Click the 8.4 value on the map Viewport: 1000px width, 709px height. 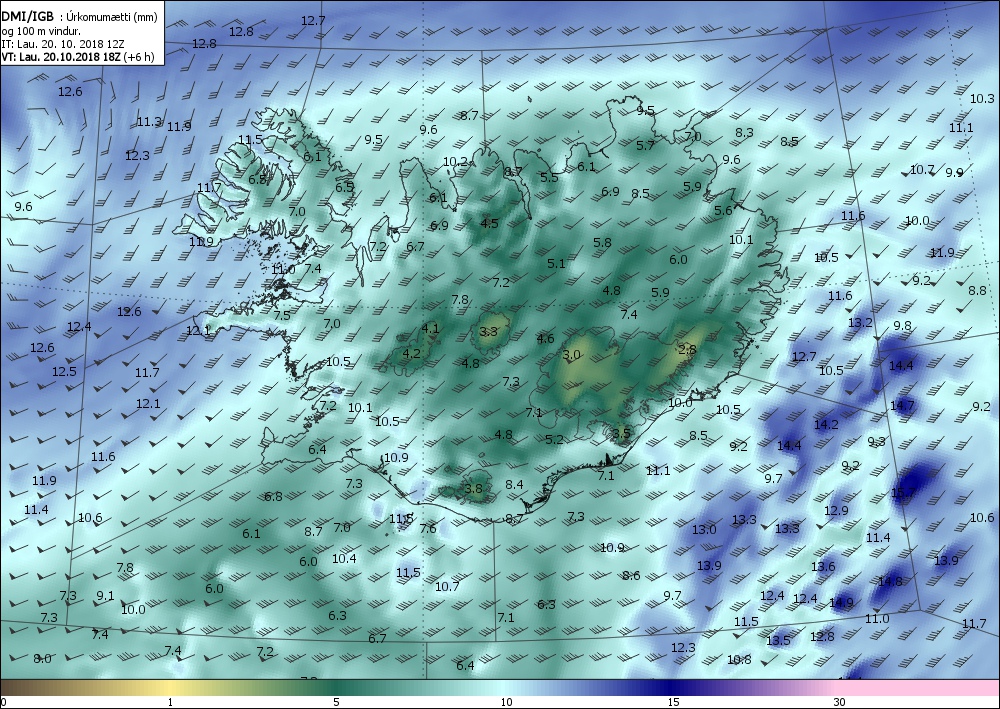coord(514,485)
